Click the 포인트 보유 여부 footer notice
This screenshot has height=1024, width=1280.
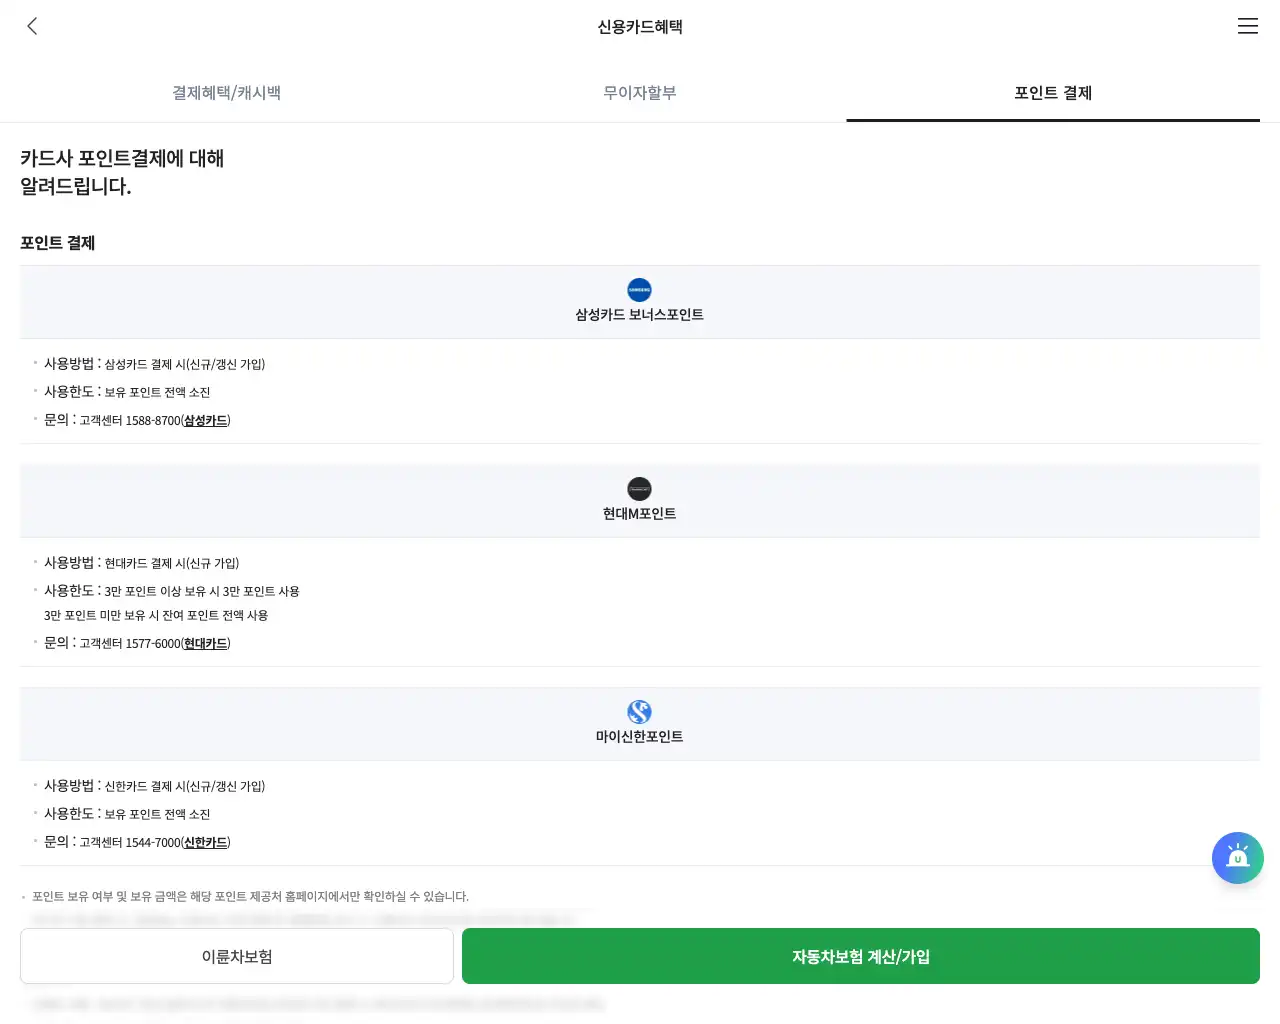(x=244, y=897)
